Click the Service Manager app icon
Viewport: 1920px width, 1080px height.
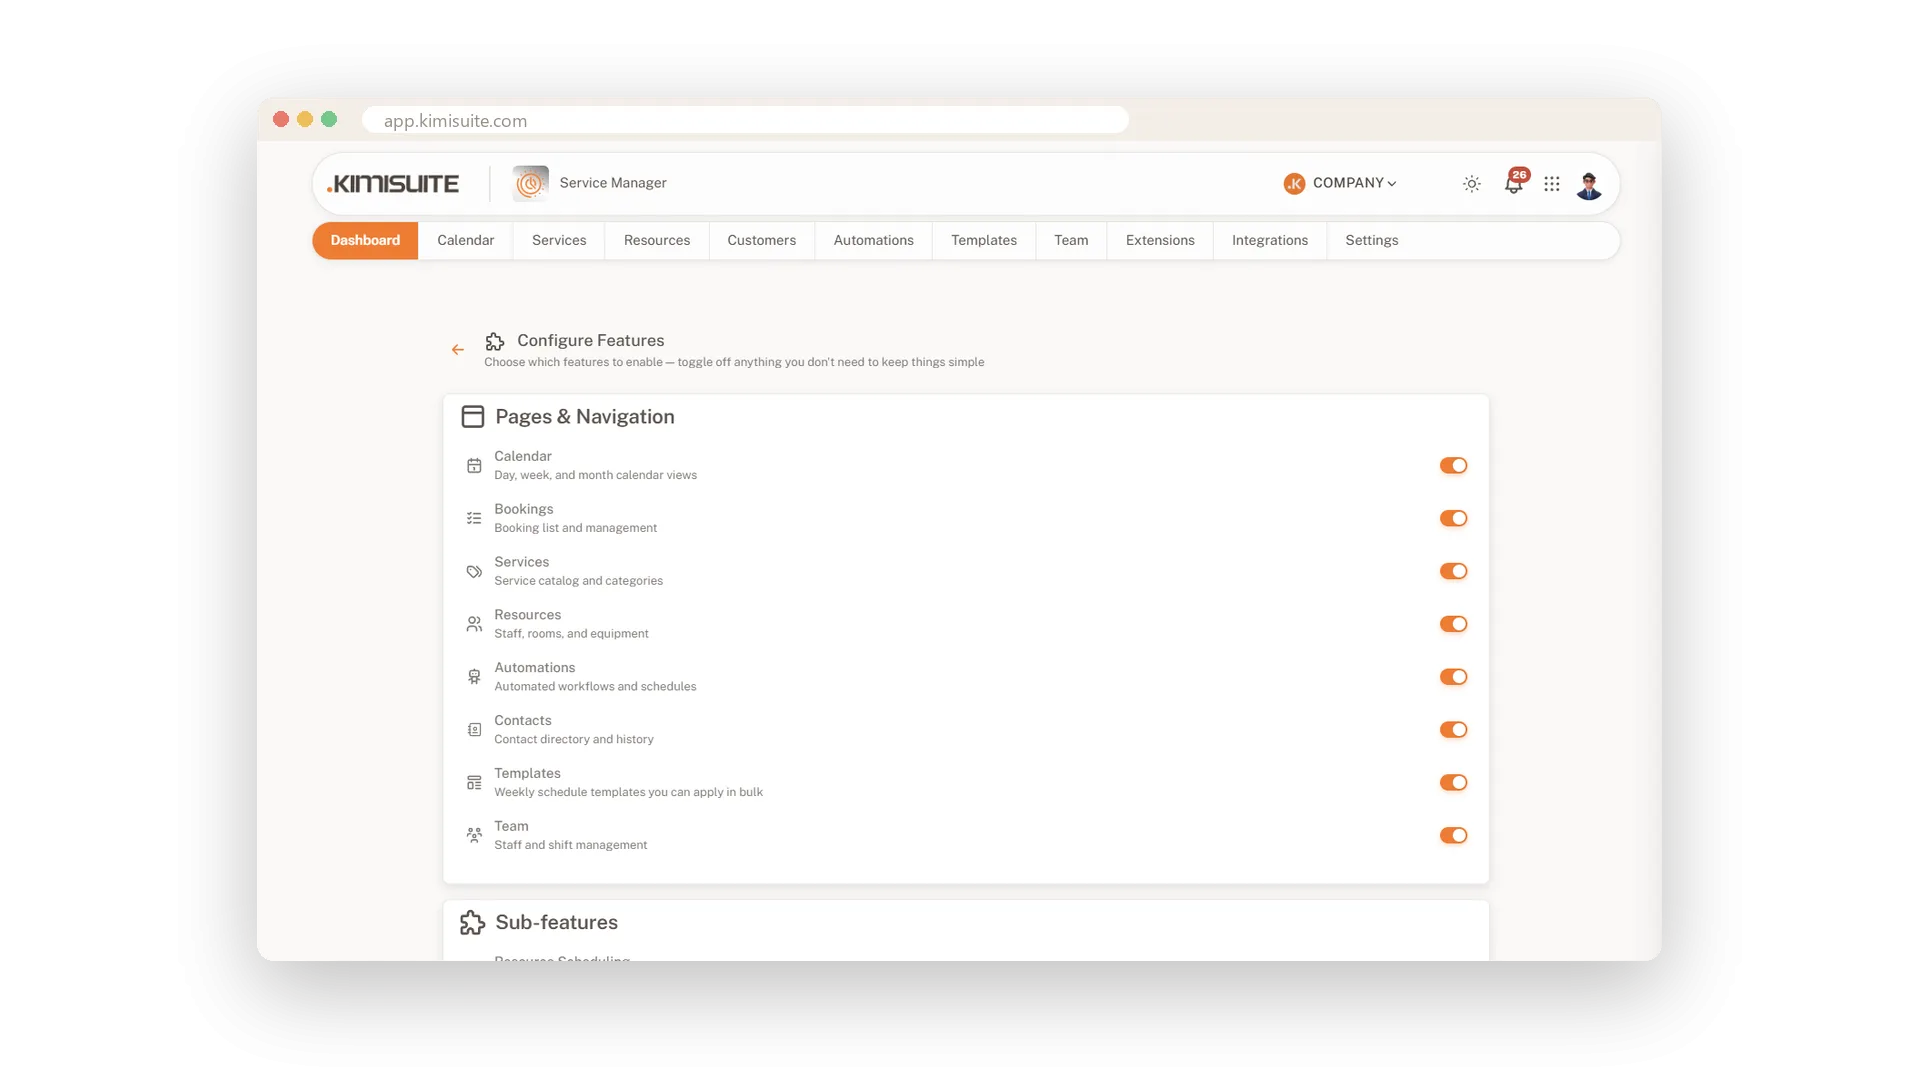531,183
